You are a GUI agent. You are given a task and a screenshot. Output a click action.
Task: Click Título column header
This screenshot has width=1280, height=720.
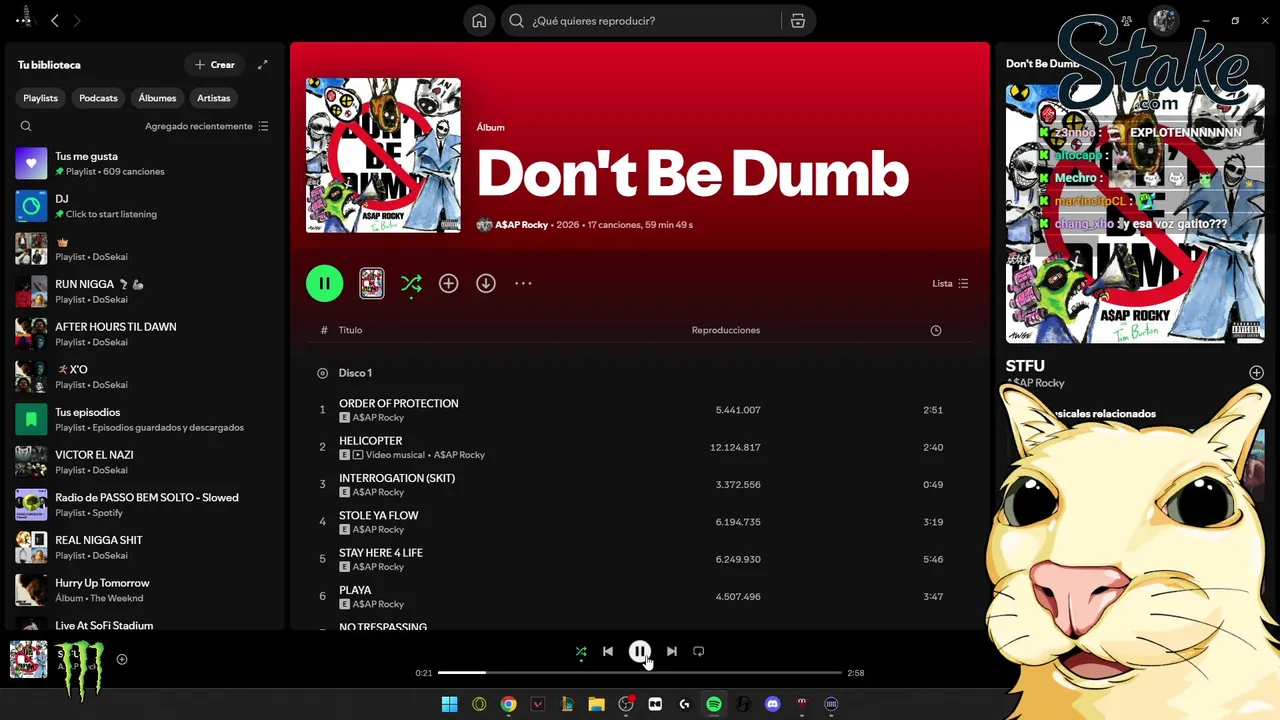pos(350,330)
